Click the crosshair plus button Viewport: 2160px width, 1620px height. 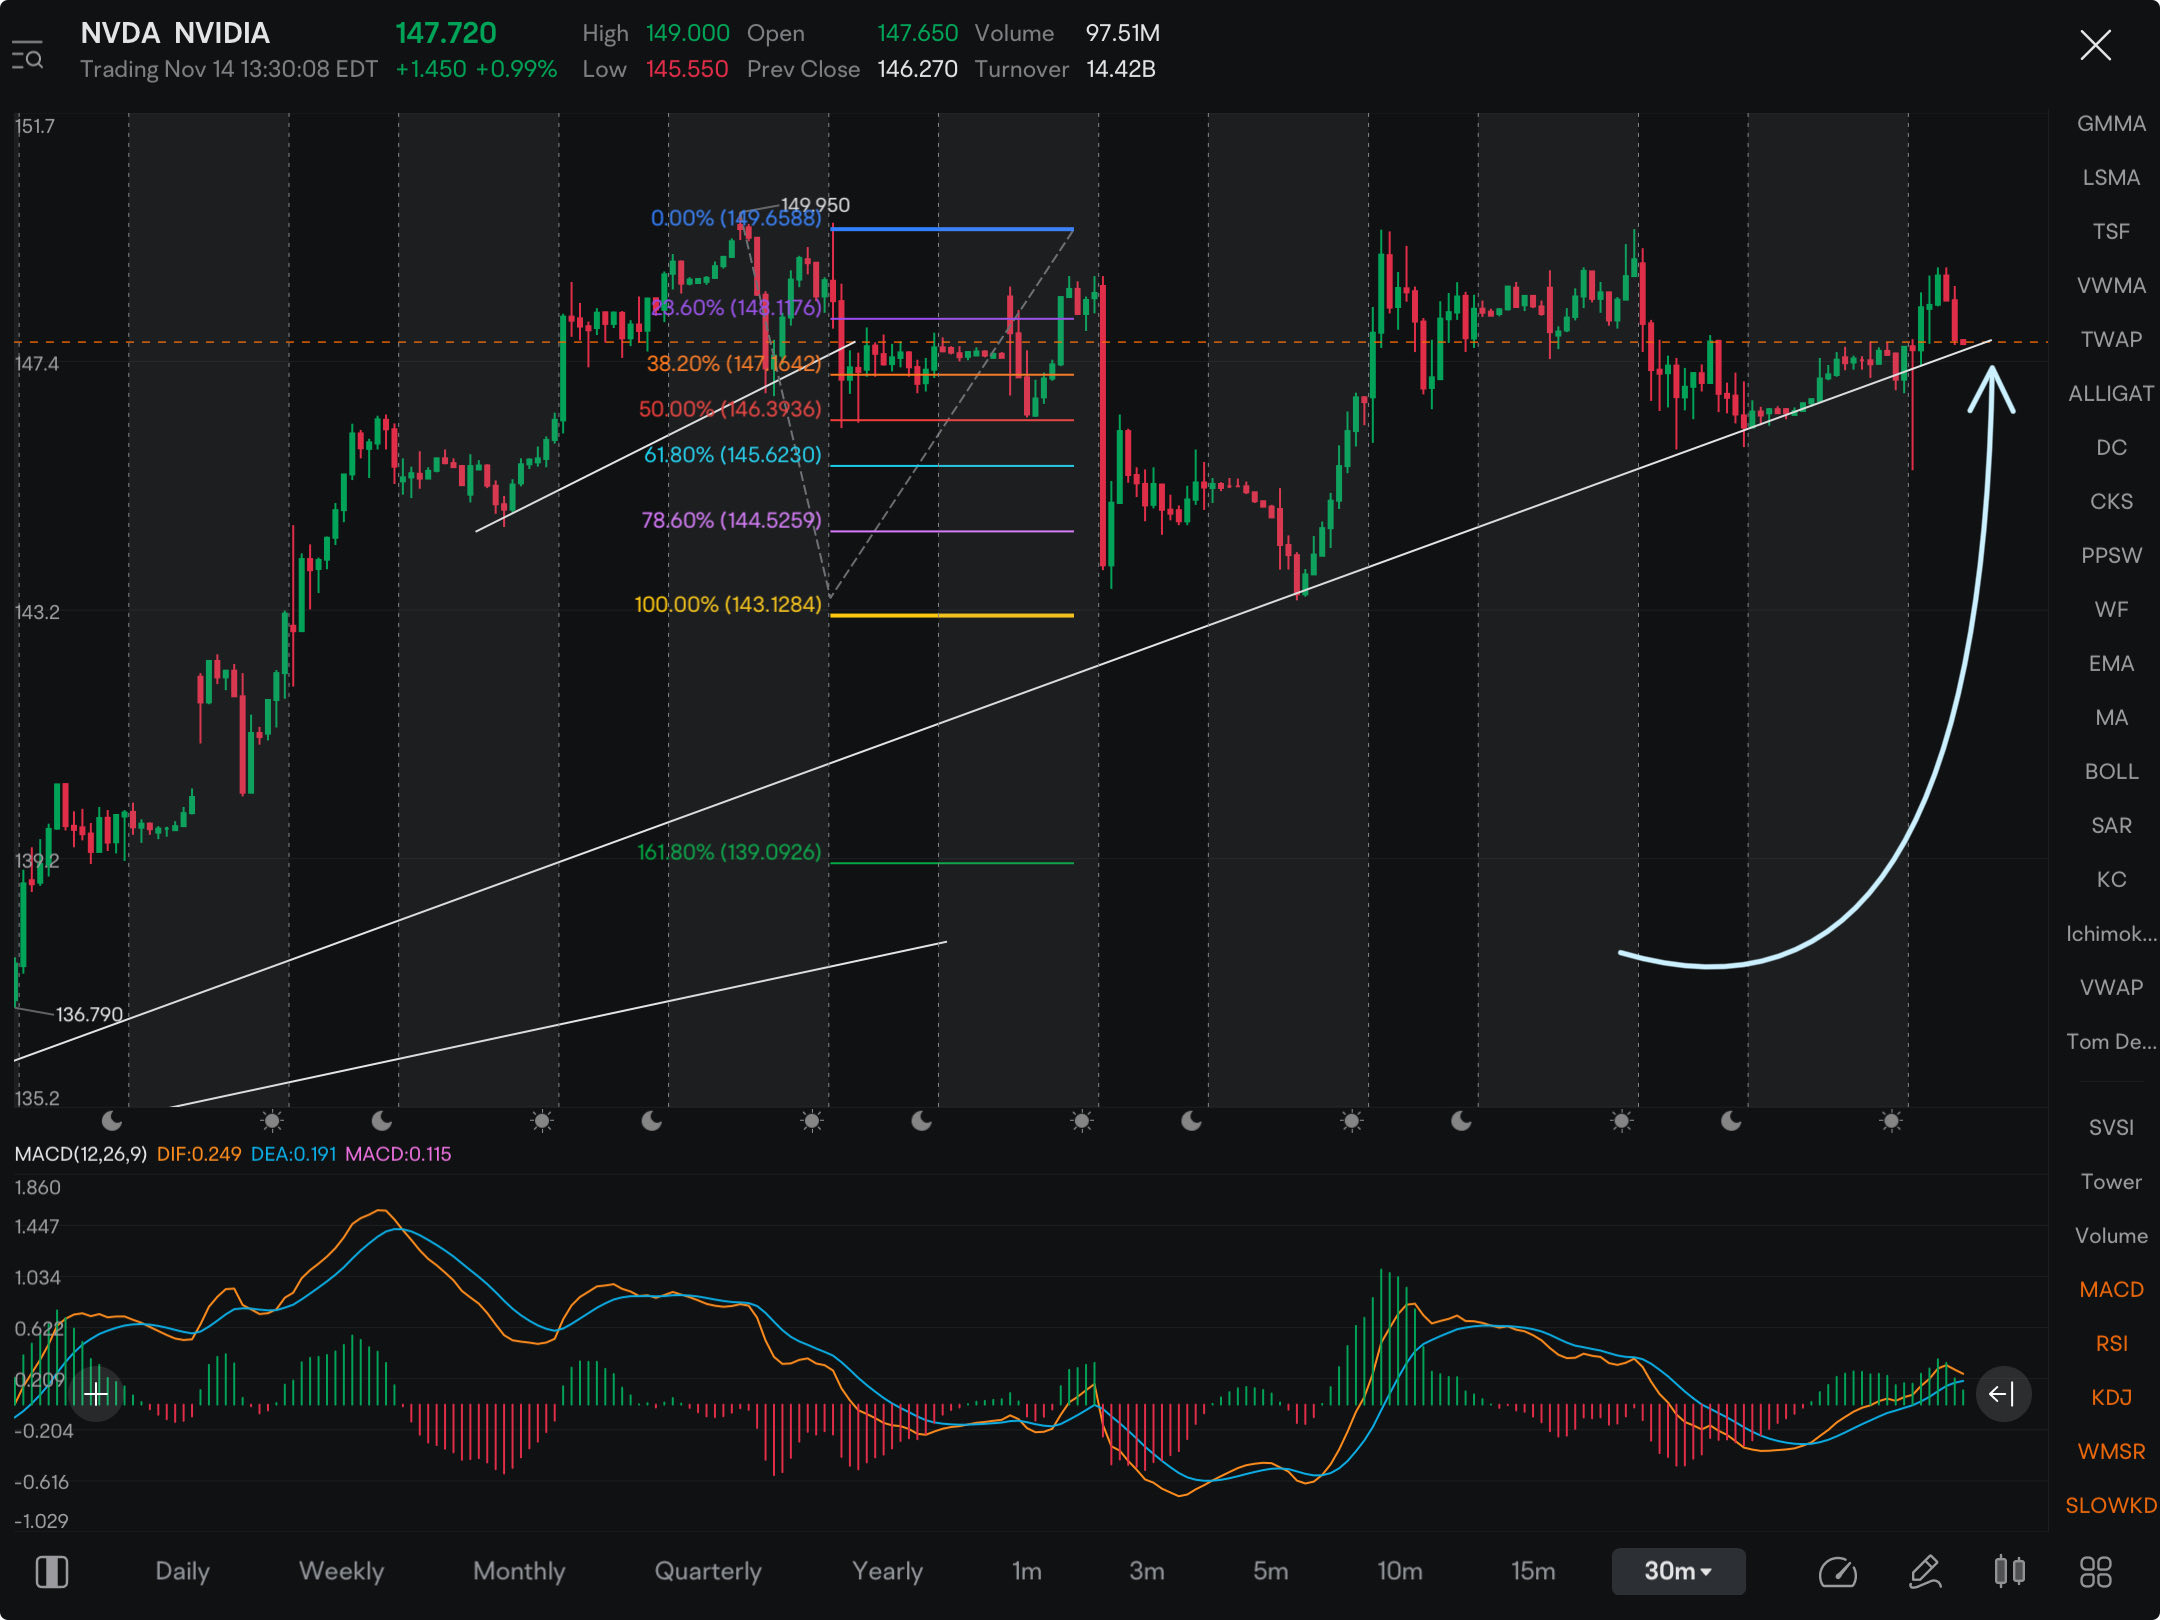click(96, 1394)
